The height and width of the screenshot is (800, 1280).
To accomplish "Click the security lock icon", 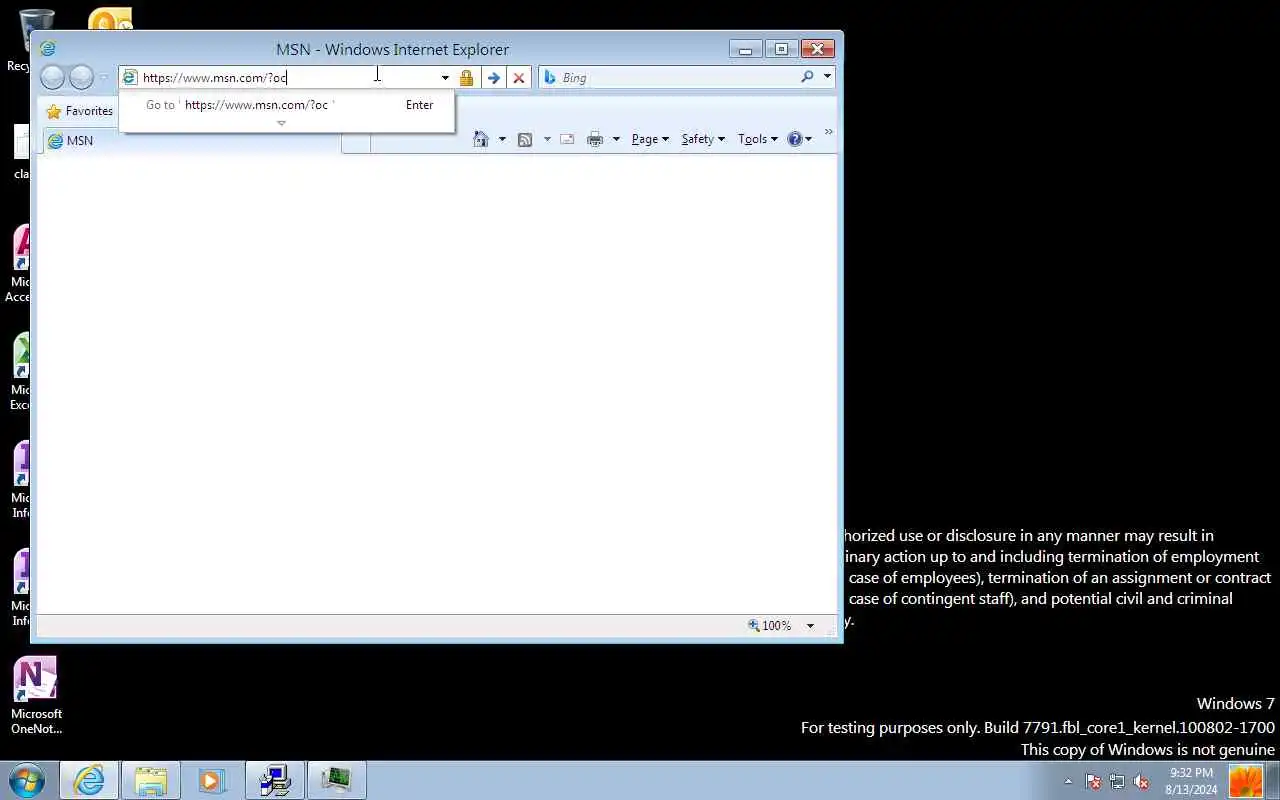I will [x=466, y=77].
